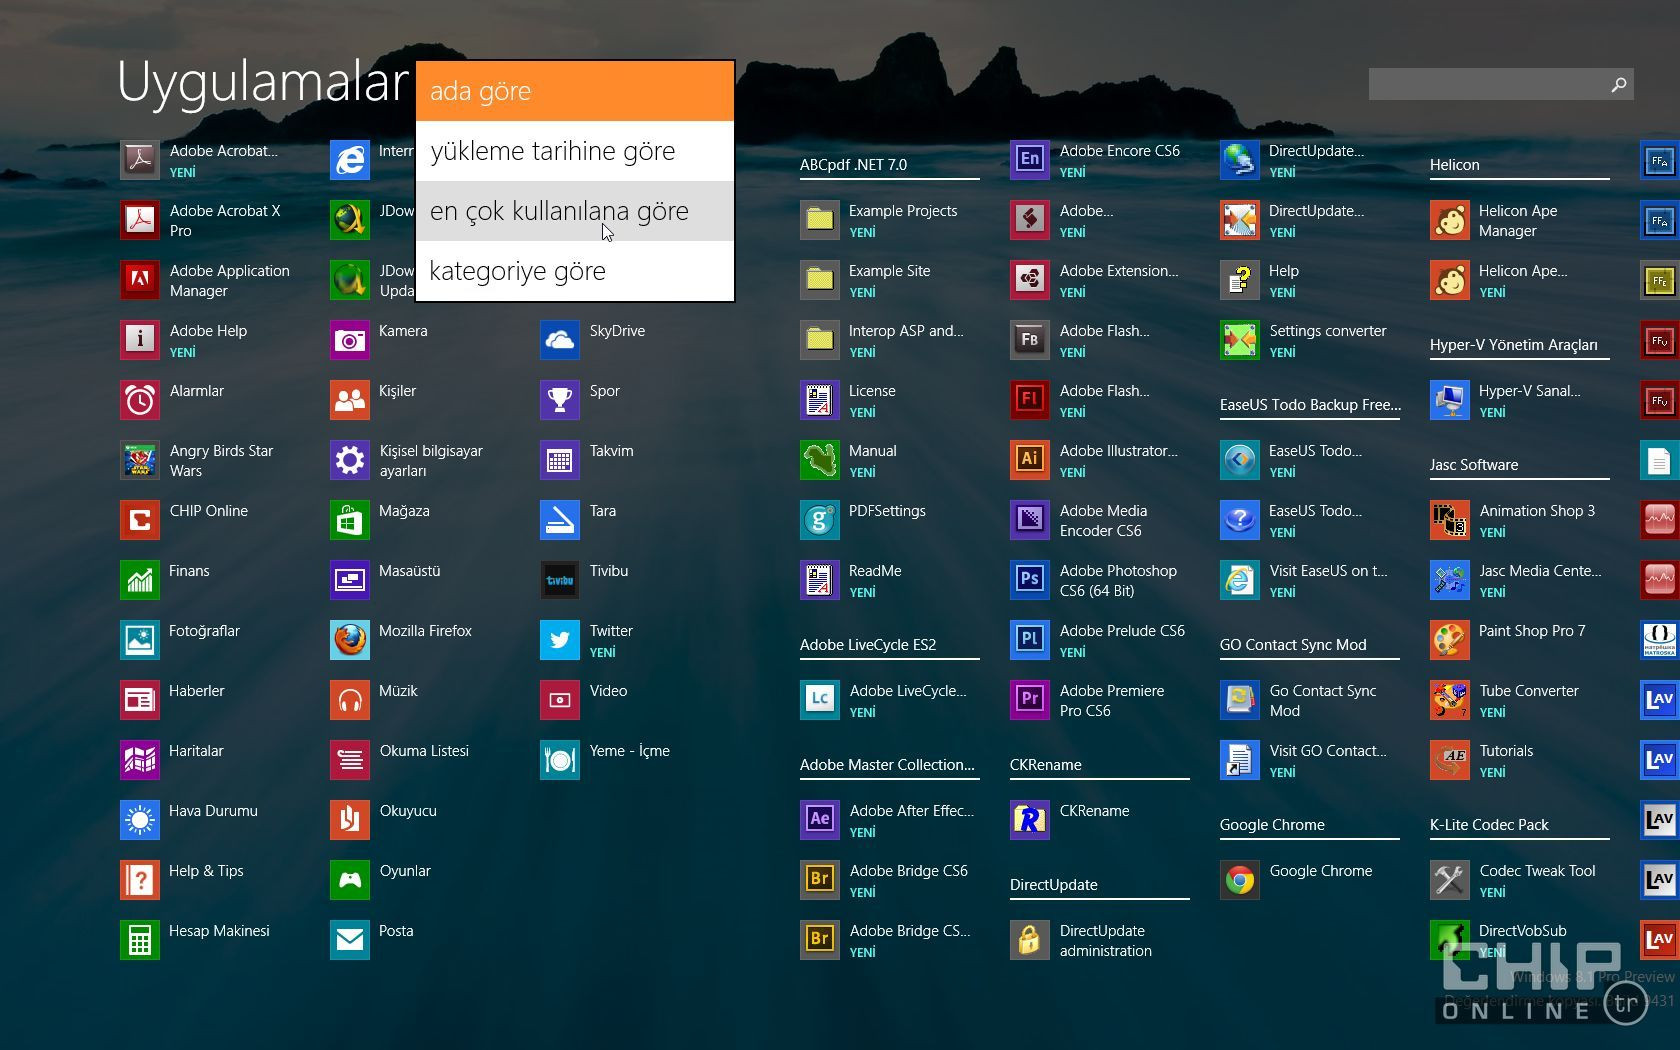1680x1050 pixels.
Task: Launch Helicon Ape Manager icon
Action: pyautogui.click(x=1450, y=220)
